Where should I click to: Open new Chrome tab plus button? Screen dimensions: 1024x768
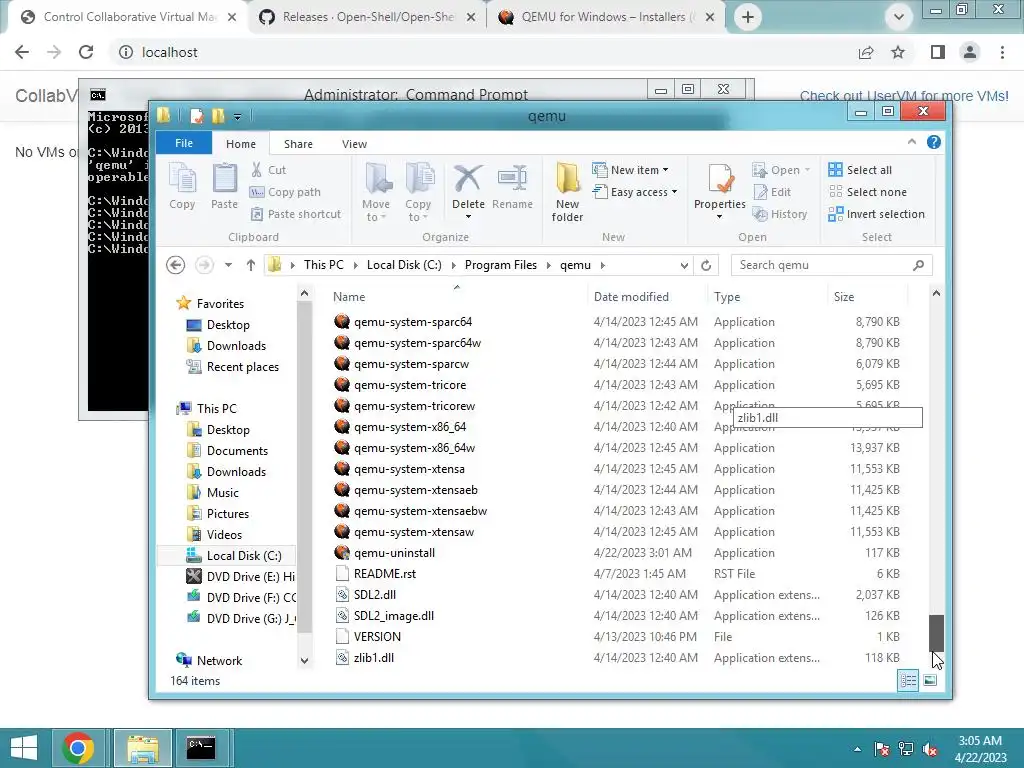[748, 17]
